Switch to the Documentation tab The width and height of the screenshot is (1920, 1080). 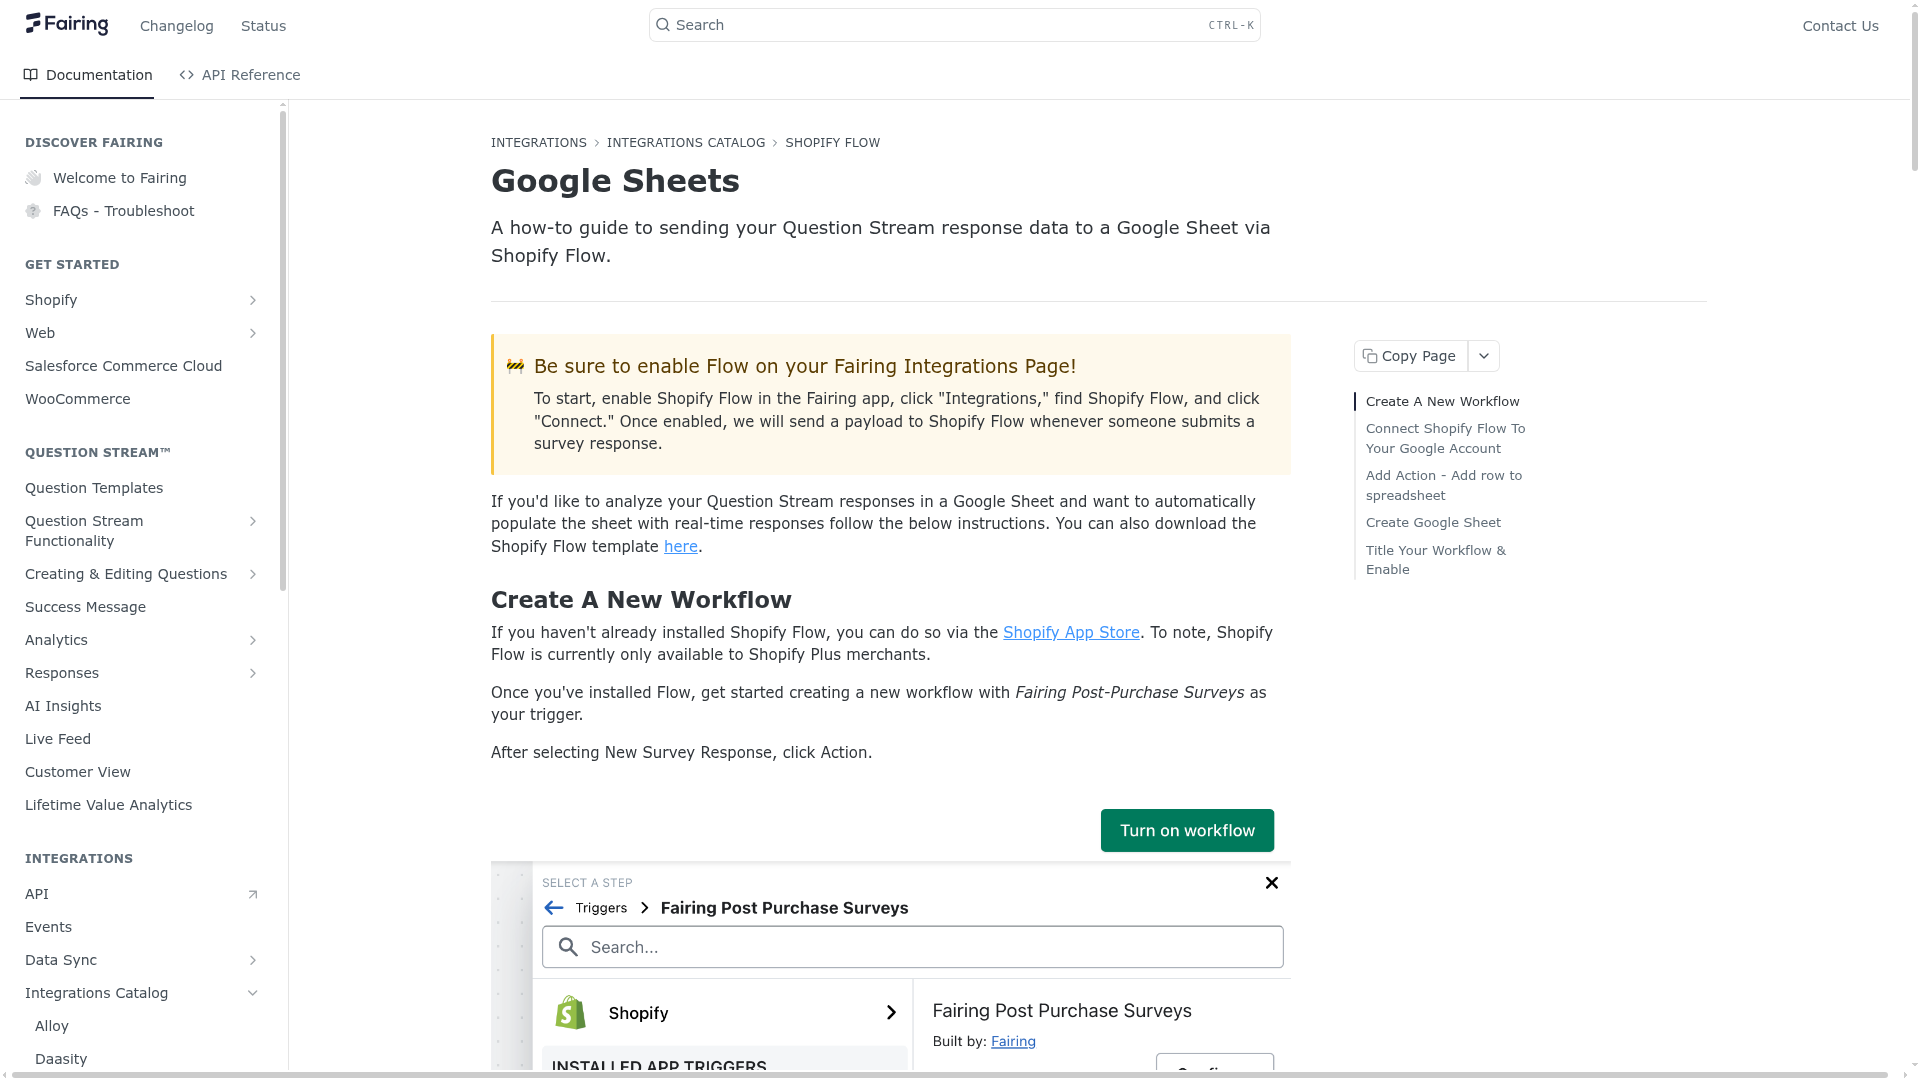point(87,75)
